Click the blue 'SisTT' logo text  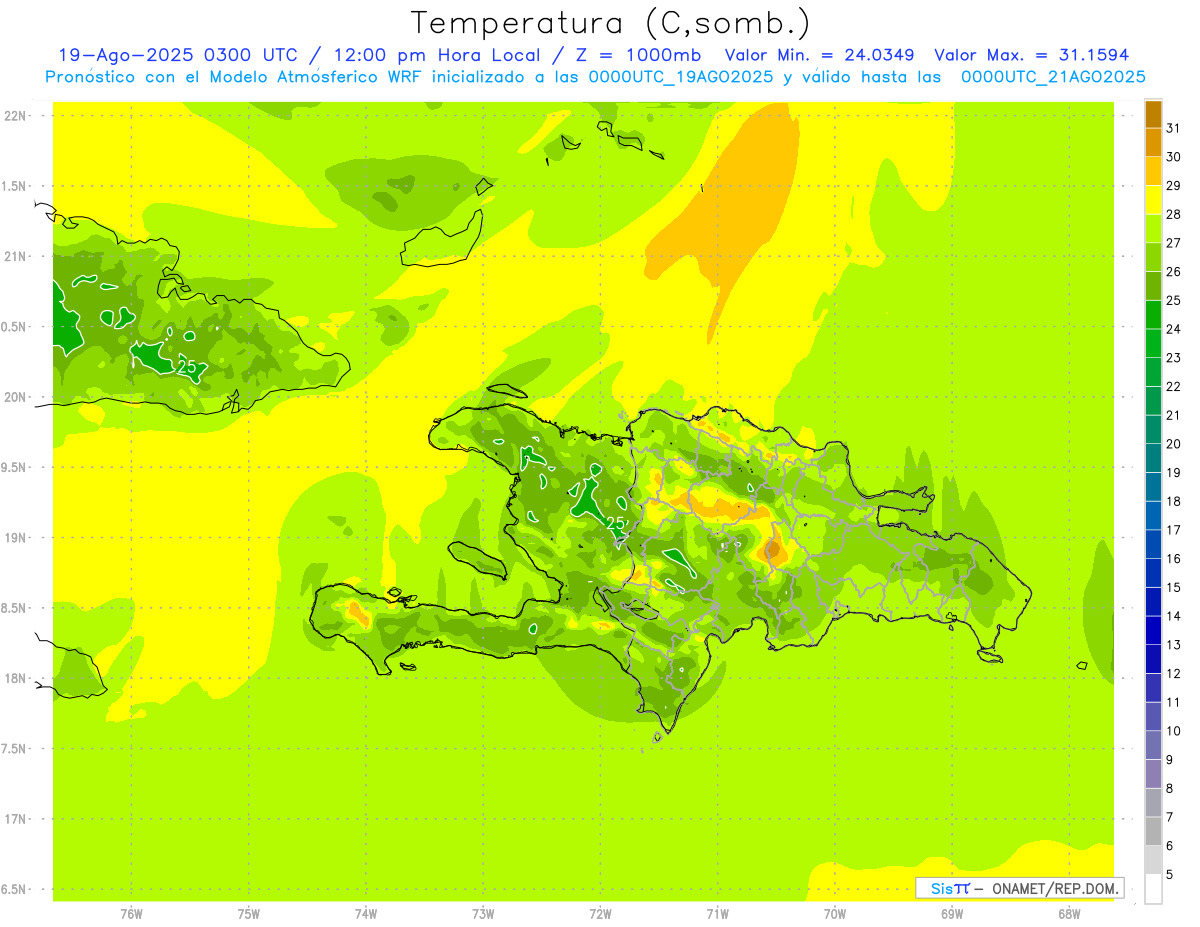pyautogui.click(x=949, y=888)
